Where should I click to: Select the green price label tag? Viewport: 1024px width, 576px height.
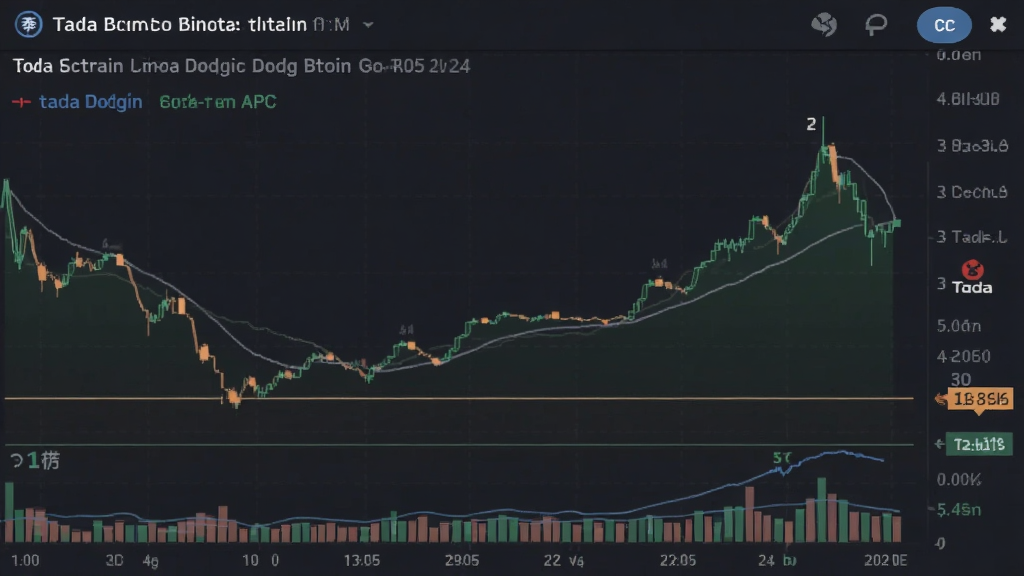coord(979,445)
